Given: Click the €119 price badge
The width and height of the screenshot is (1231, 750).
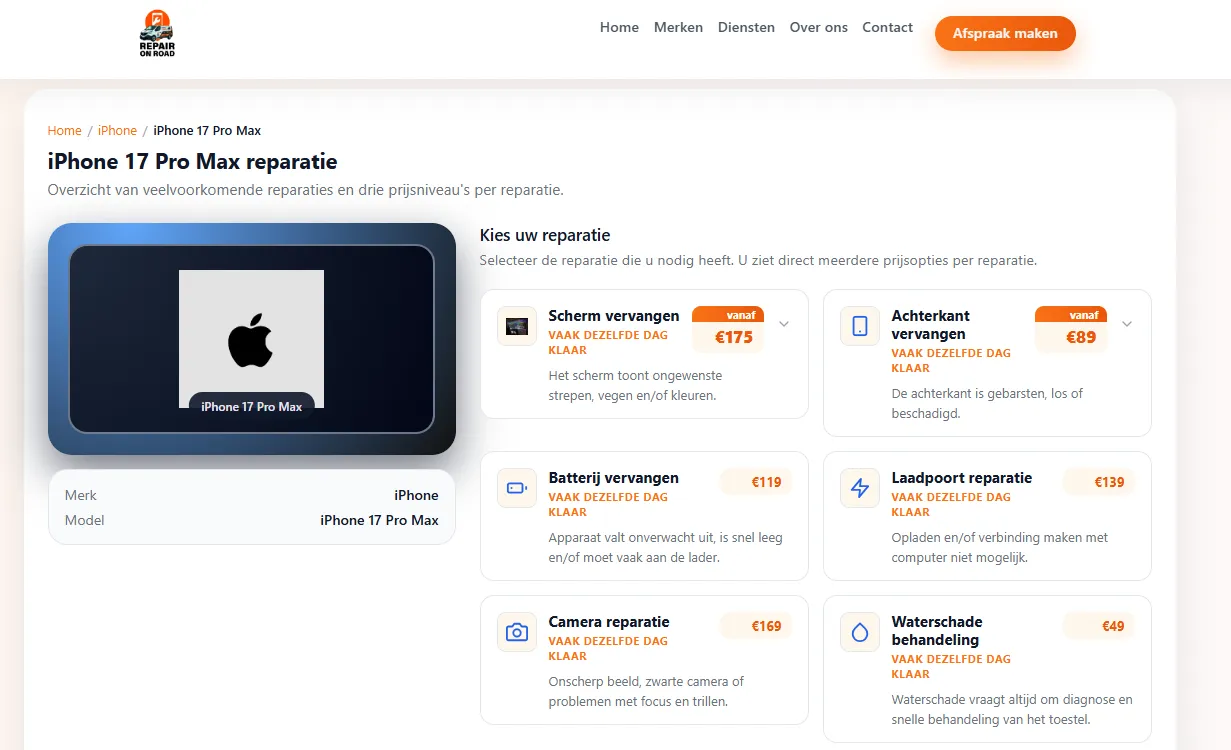Looking at the screenshot, I should coord(756,482).
